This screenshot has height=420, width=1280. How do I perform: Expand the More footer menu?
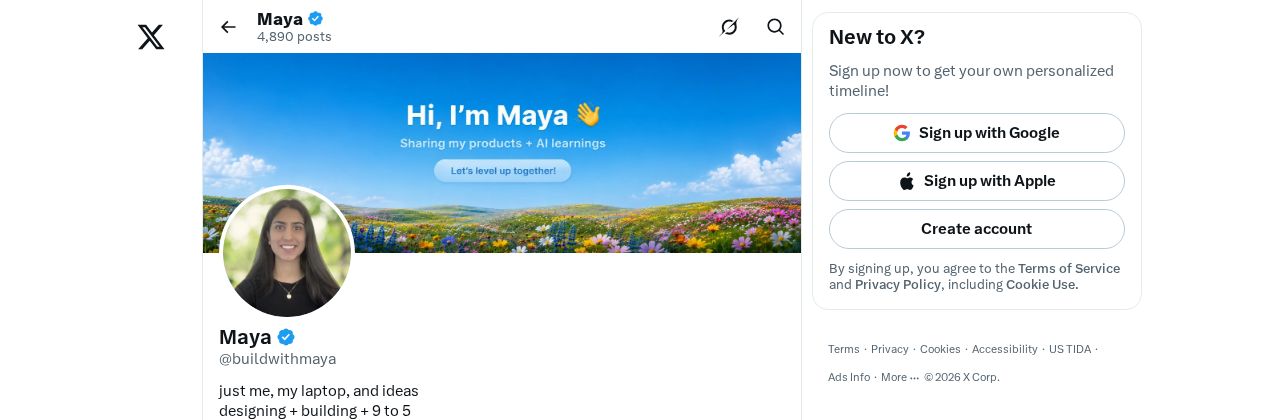click(x=900, y=377)
